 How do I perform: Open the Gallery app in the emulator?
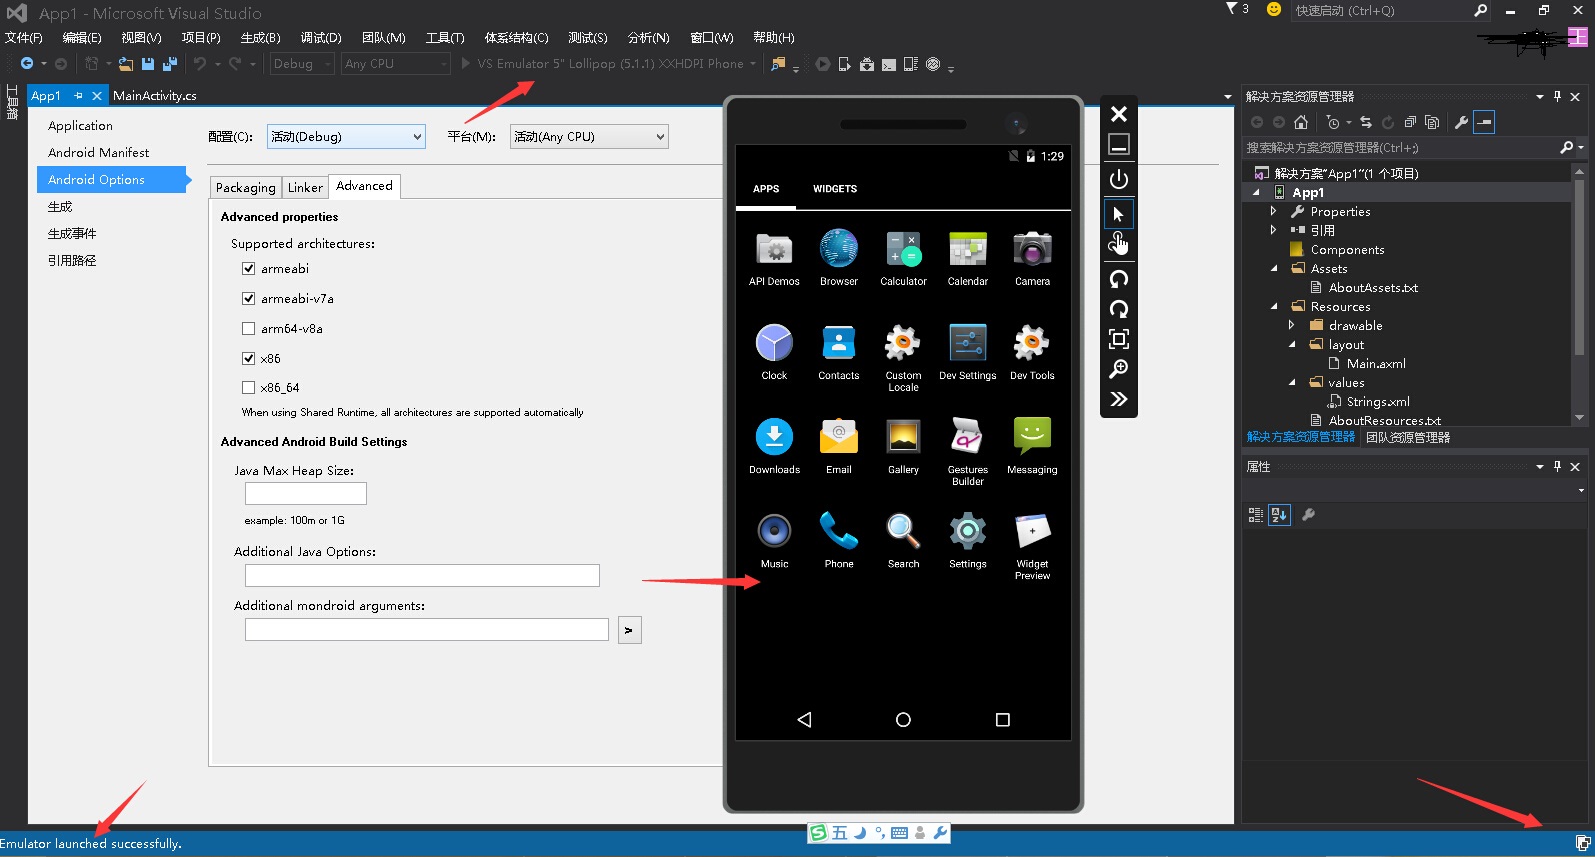point(903,446)
